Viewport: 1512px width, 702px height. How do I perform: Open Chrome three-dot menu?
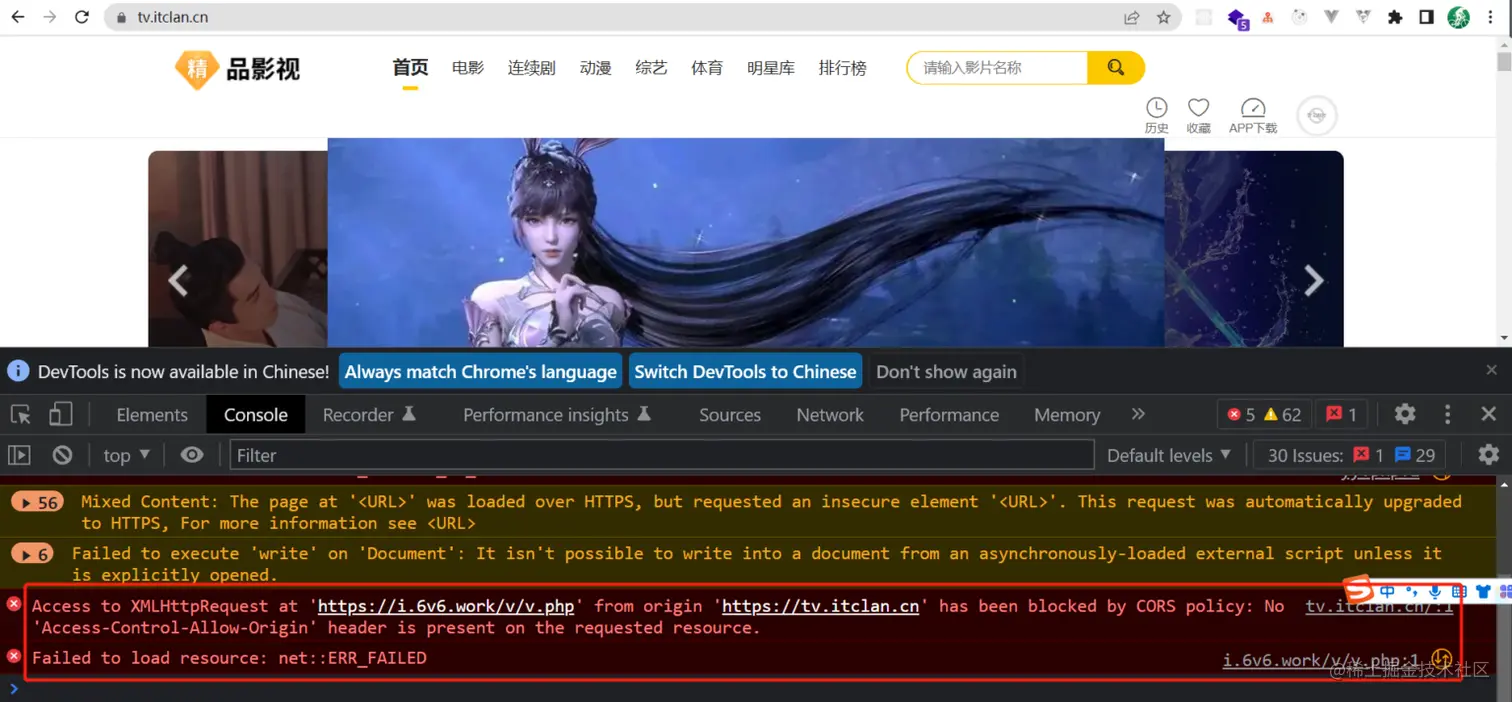[1491, 17]
